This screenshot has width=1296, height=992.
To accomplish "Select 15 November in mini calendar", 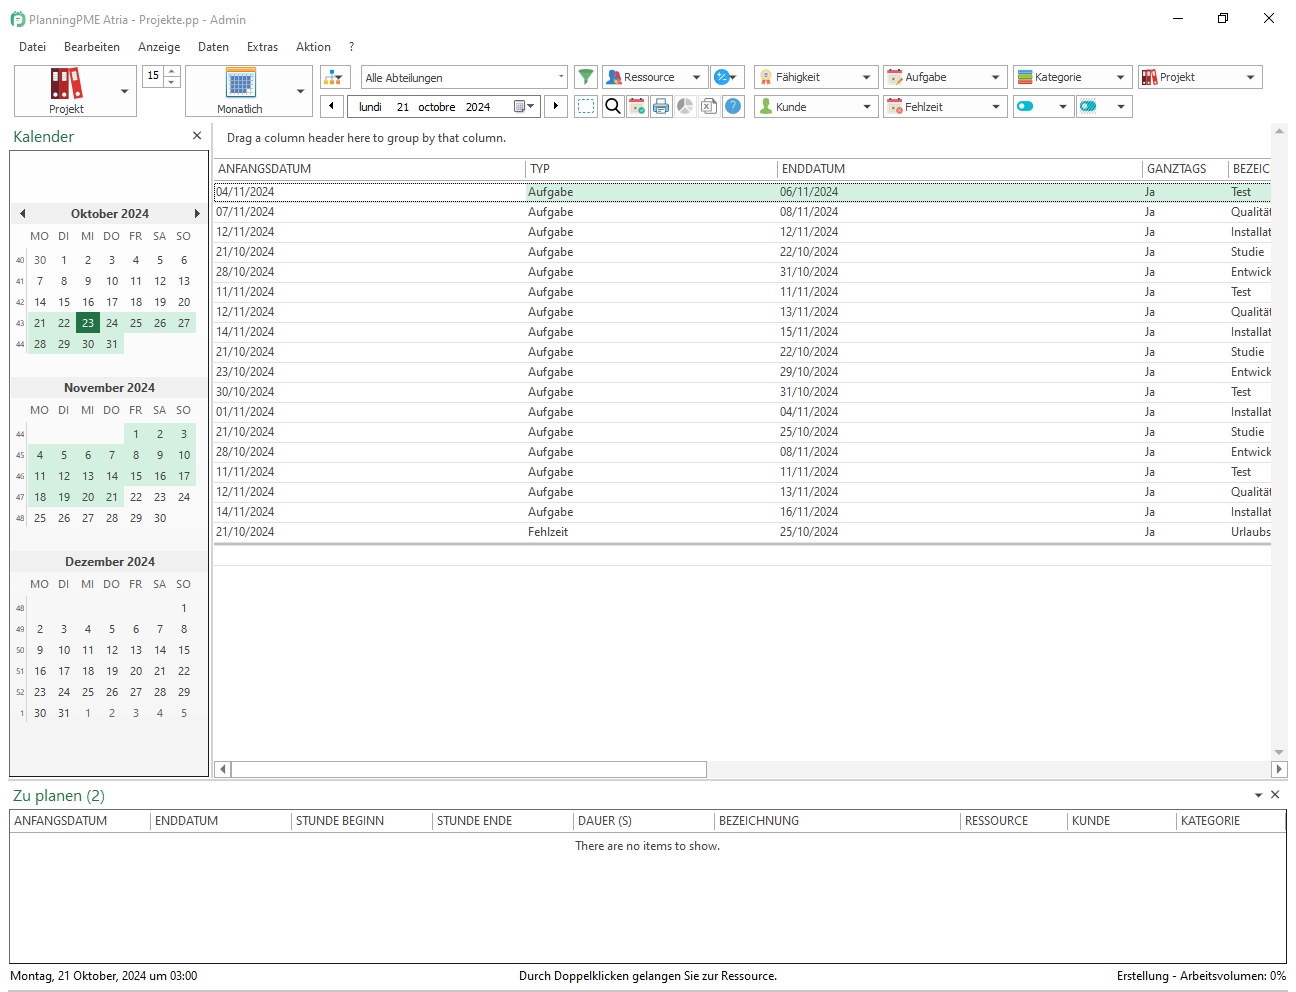I will 136,476.
